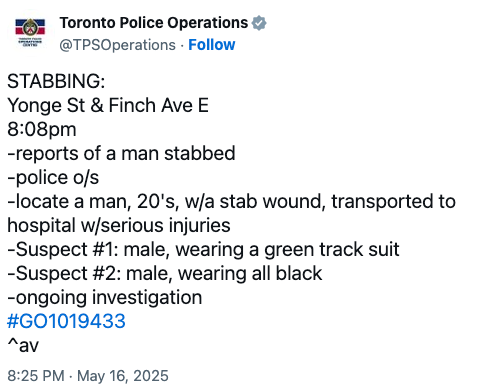Click the hospital w/serious injuries line
The height and width of the screenshot is (390, 478).
(x=119, y=225)
